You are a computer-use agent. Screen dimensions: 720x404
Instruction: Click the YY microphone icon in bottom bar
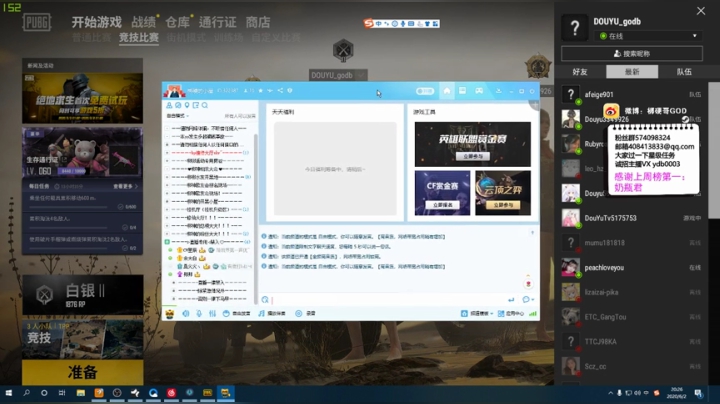click(x=199, y=313)
